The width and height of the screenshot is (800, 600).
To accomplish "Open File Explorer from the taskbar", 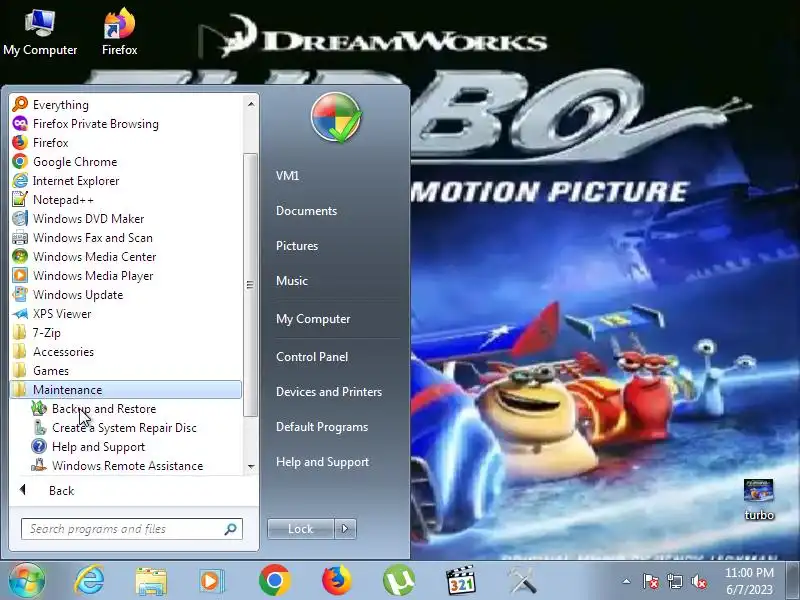I will [x=151, y=581].
